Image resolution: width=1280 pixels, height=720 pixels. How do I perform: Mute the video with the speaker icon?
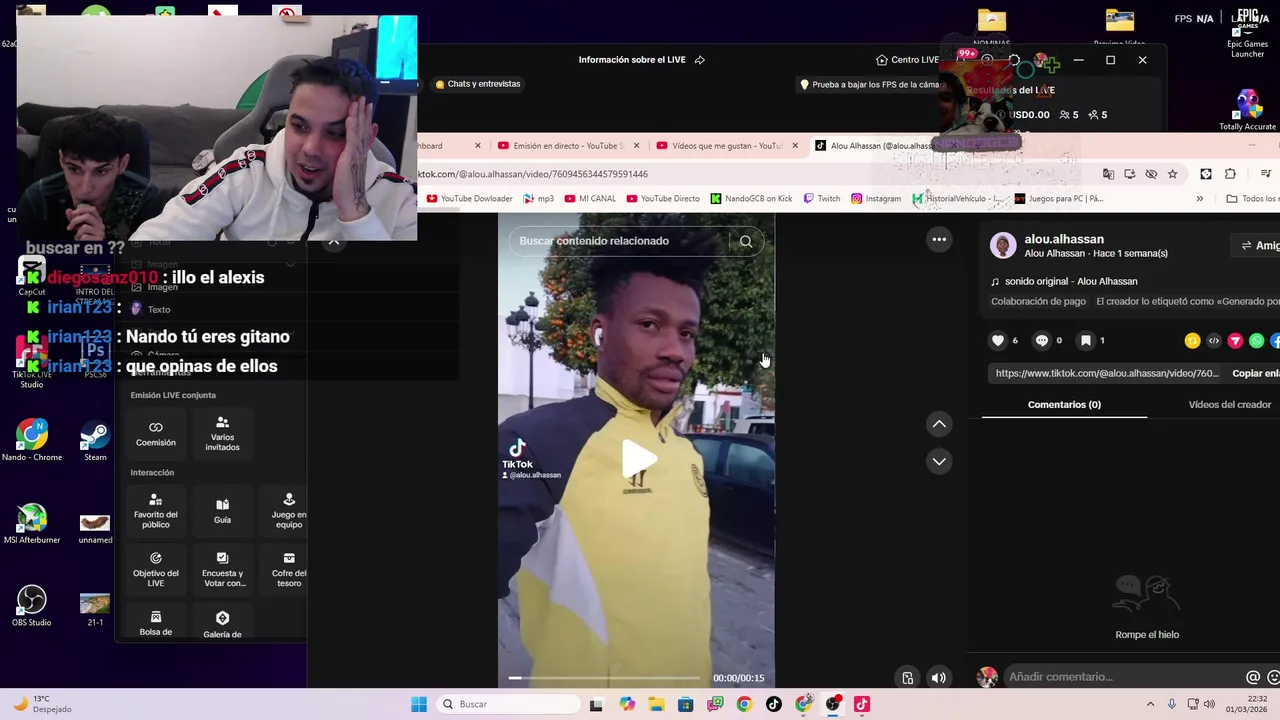pos(938,678)
